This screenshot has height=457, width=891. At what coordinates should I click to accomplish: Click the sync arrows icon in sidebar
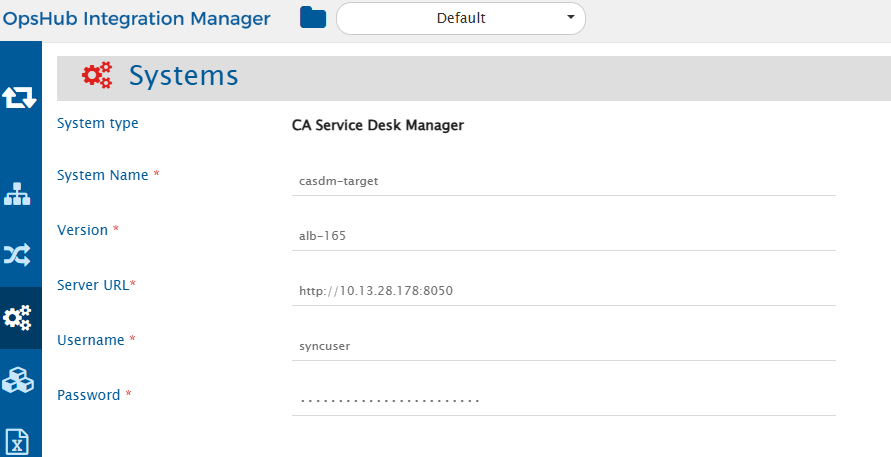[20, 97]
